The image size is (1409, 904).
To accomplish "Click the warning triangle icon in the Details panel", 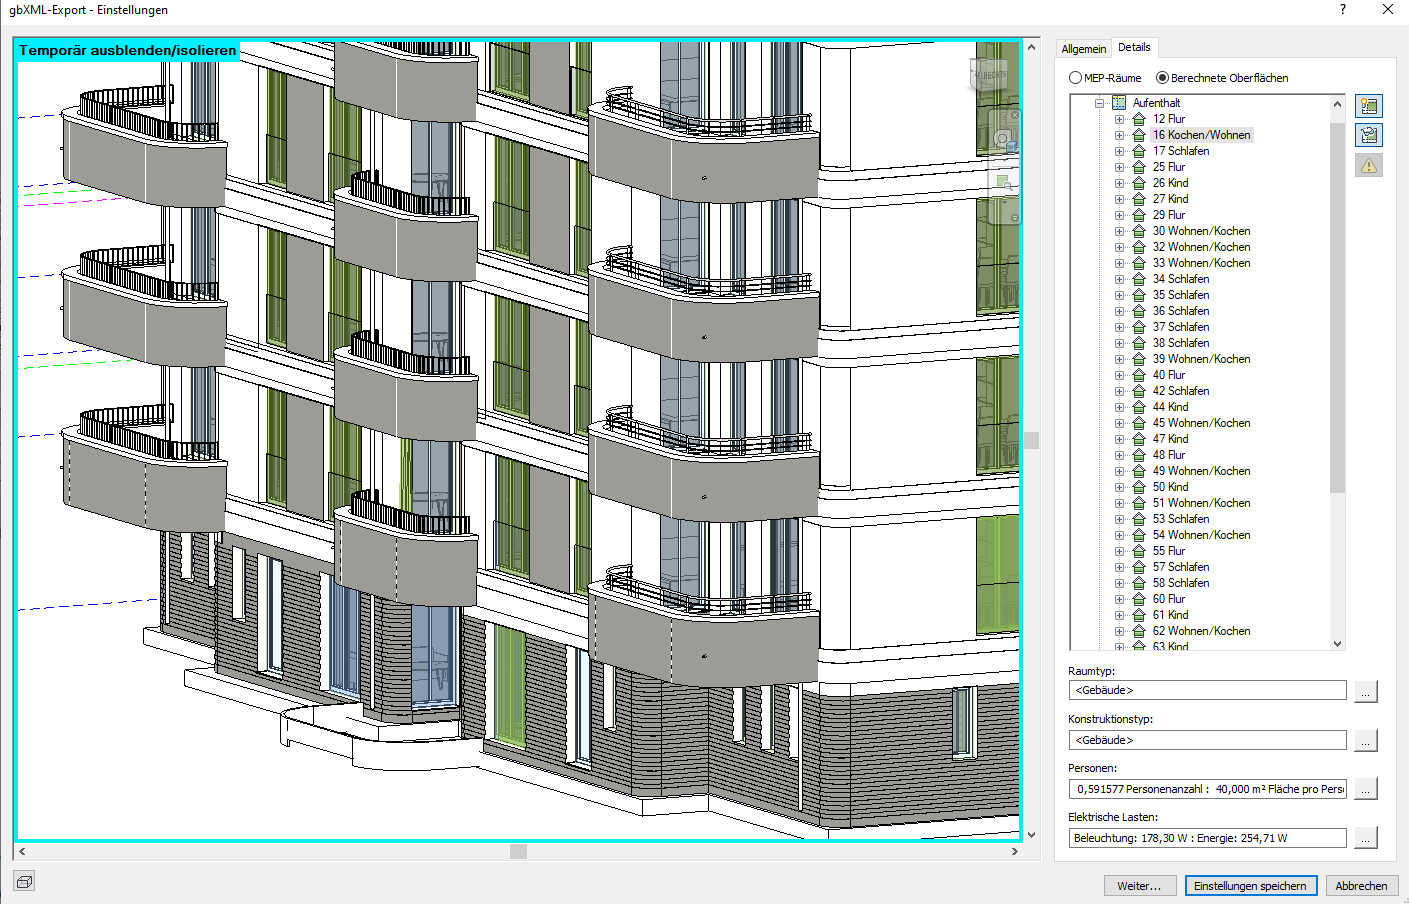I will 1369,164.
